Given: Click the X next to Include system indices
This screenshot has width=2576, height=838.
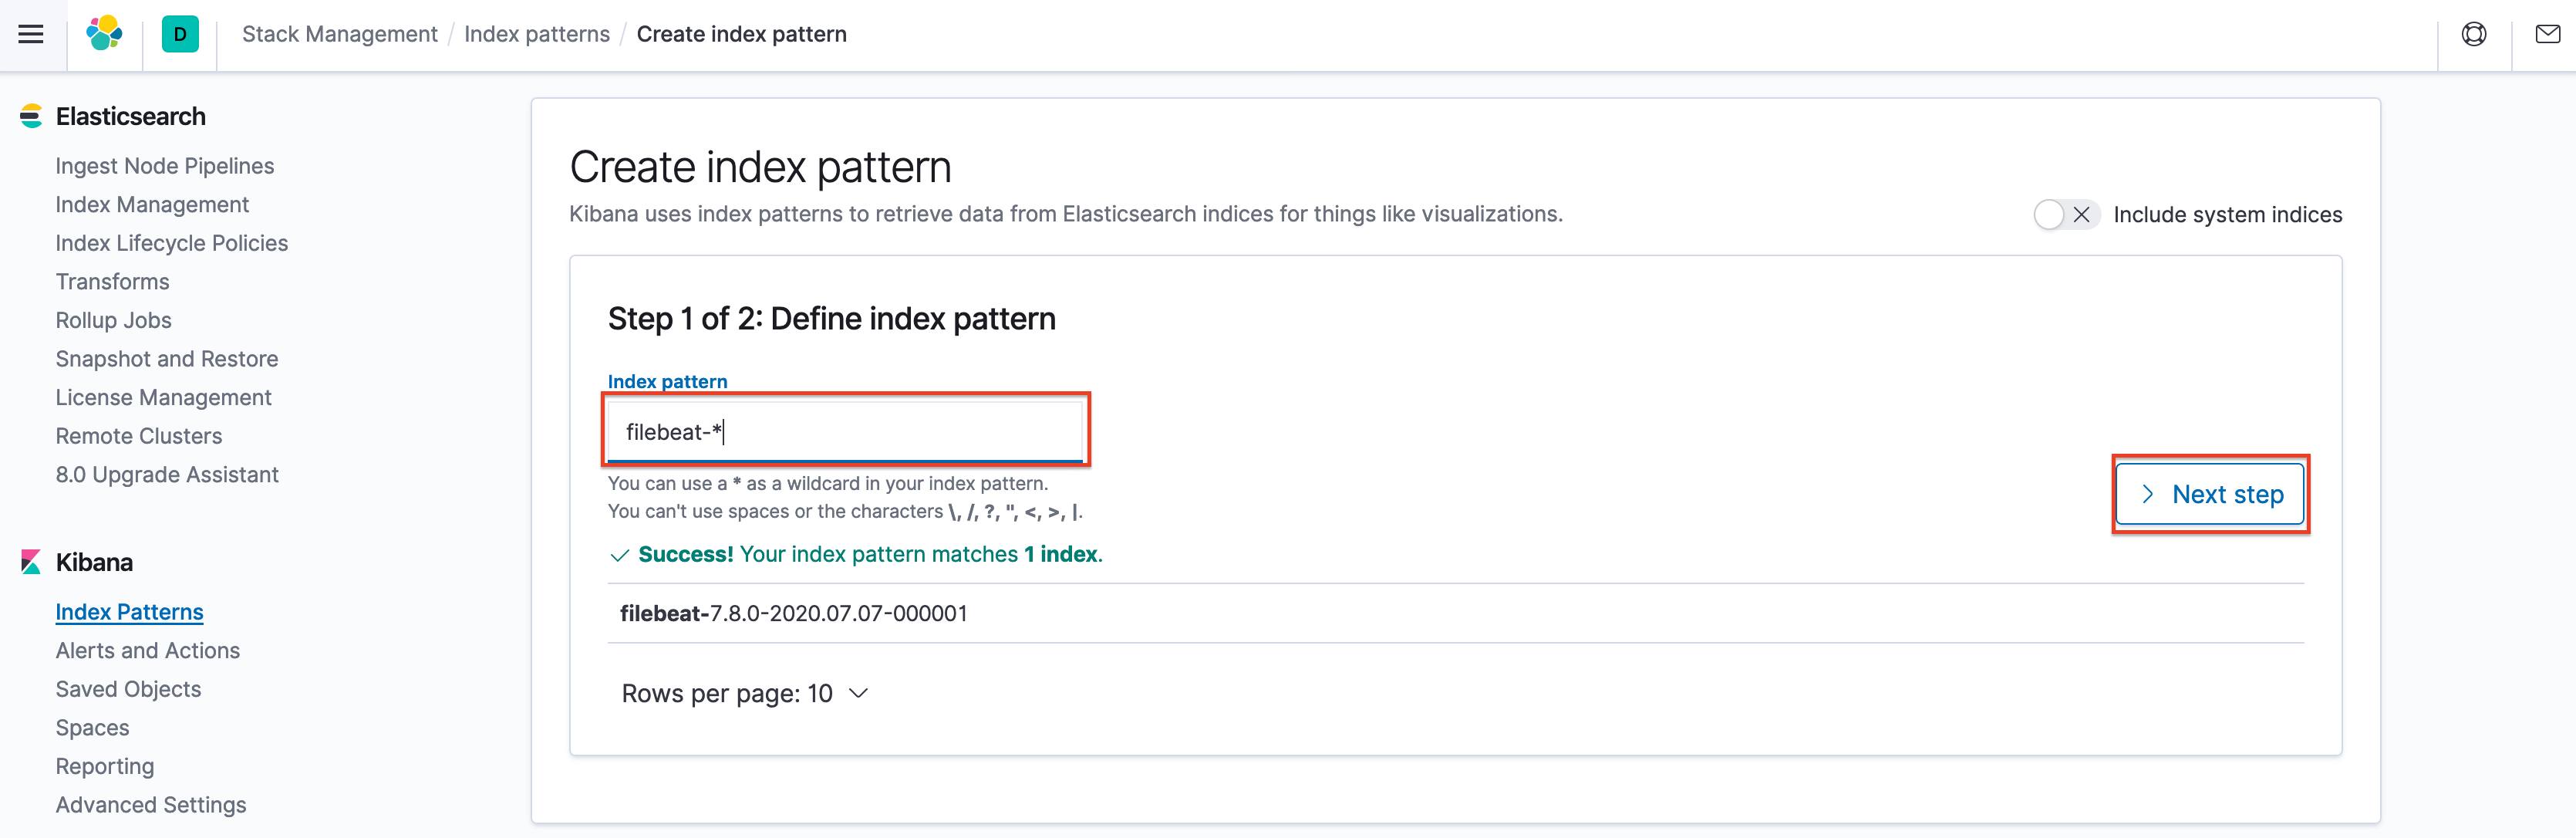Looking at the screenshot, I should pos(2079,215).
